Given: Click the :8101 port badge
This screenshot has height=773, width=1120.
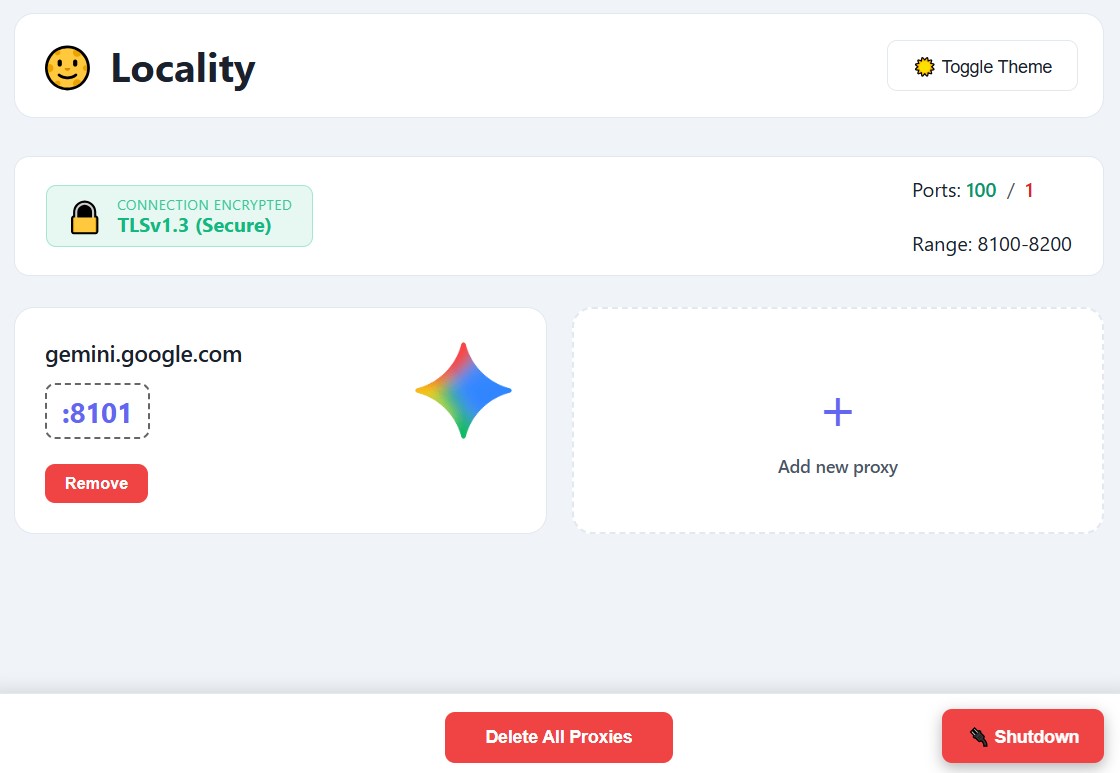Looking at the screenshot, I should pos(97,412).
